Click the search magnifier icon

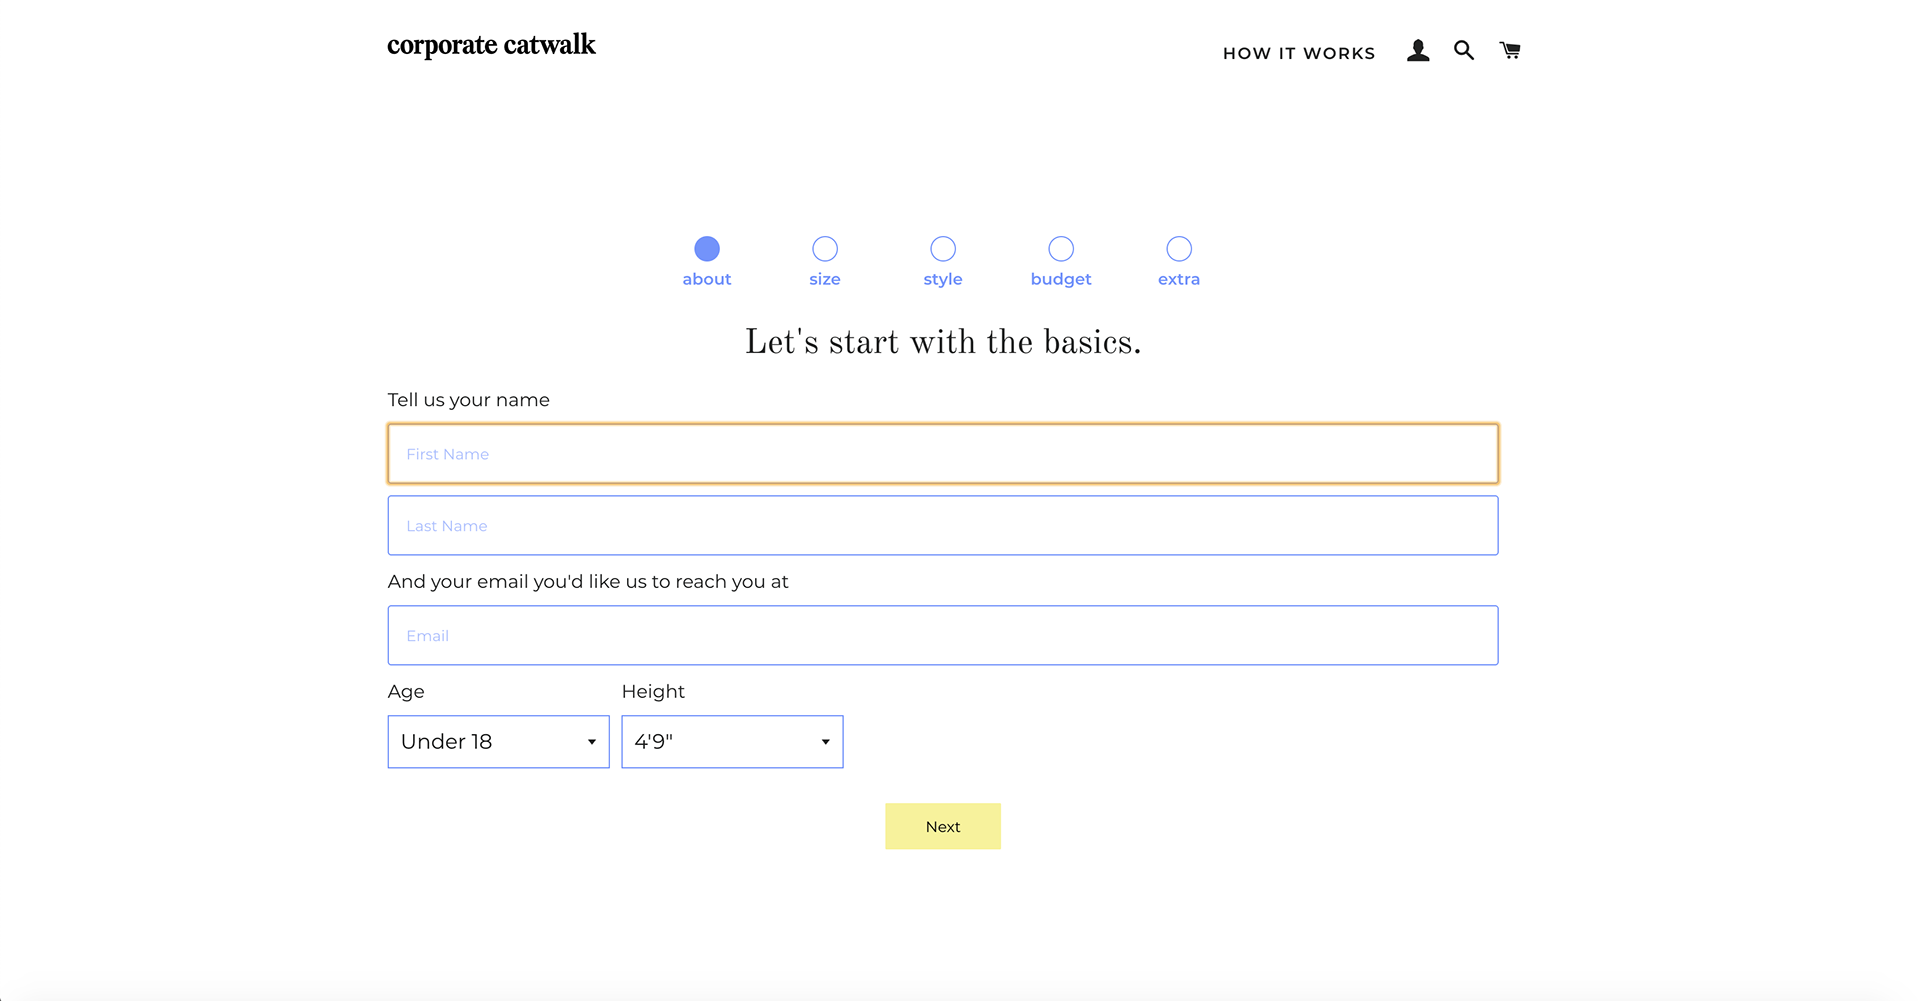(x=1463, y=51)
